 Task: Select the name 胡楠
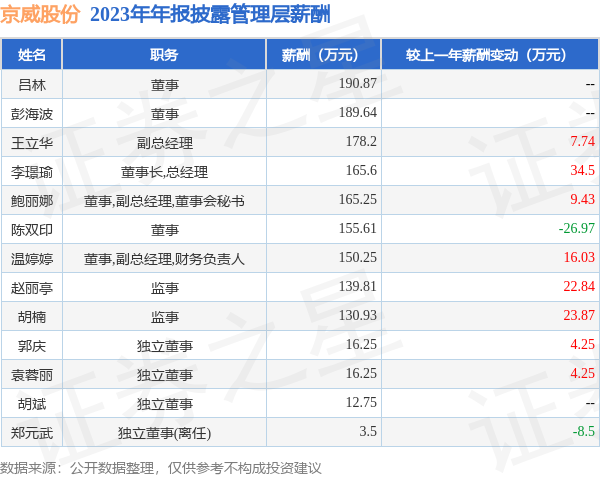point(32,317)
